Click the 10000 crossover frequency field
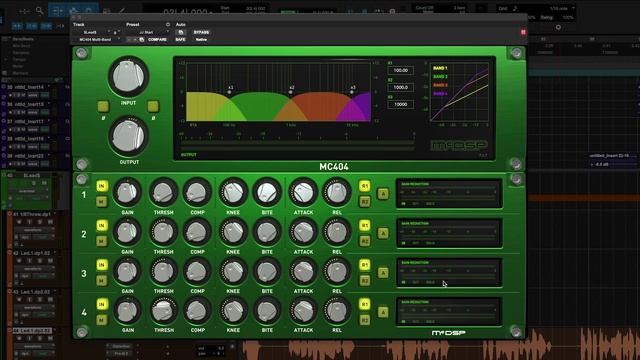Viewport: 640px width, 360px height. 400,104
